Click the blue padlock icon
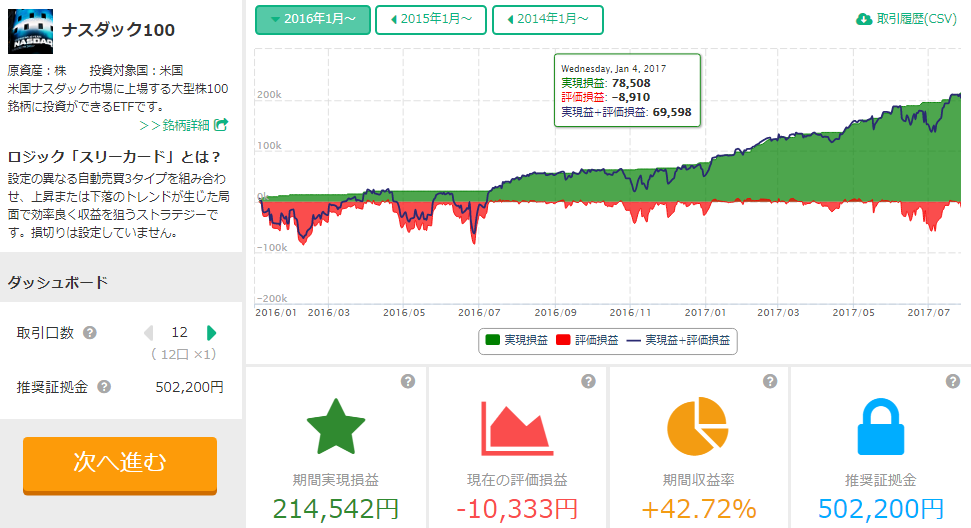This screenshot has height=528, width=971. pyautogui.click(x=881, y=426)
